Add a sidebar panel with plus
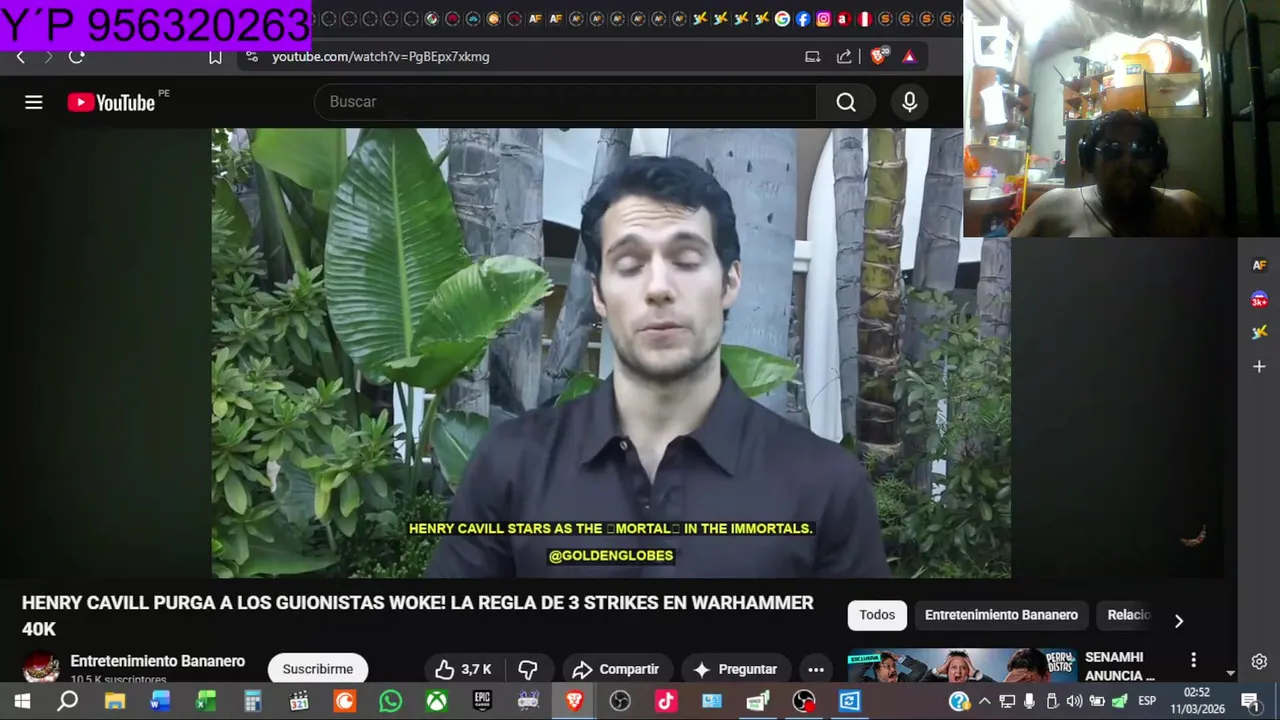The width and height of the screenshot is (1280, 720). pyautogui.click(x=1259, y=367)
